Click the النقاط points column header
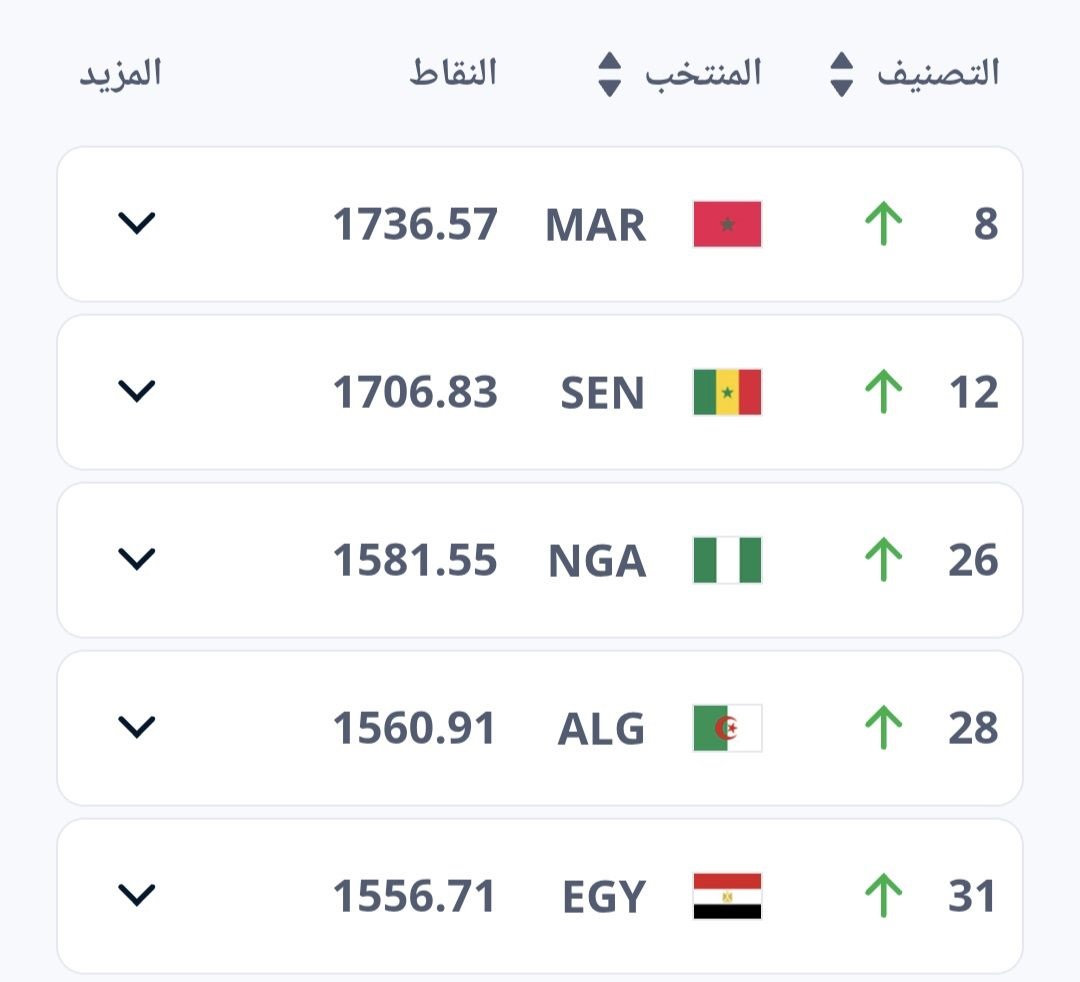The image size is (1080, 982). pos(453,74)
